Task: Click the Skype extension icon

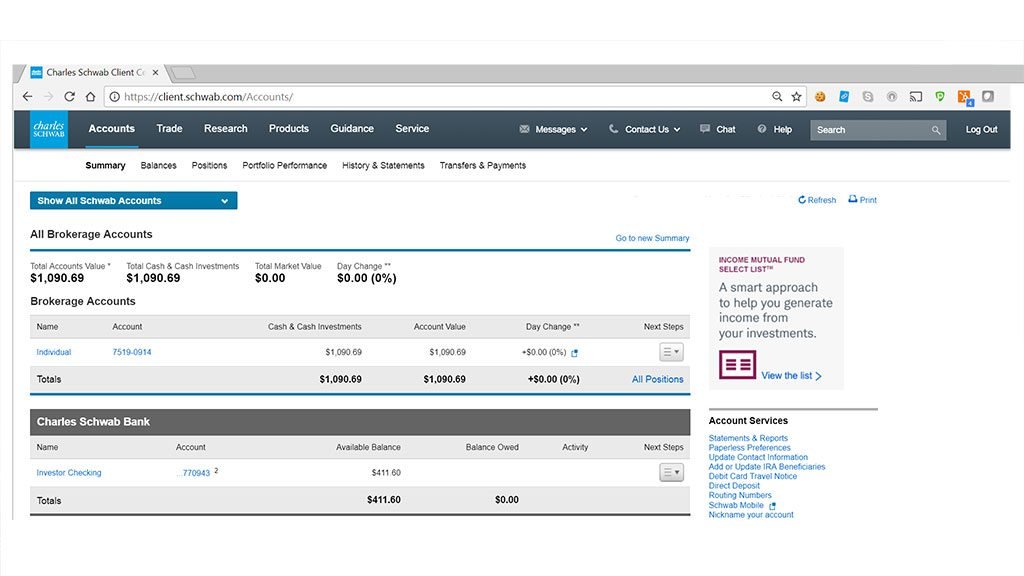Action: [x=868, y=97]
